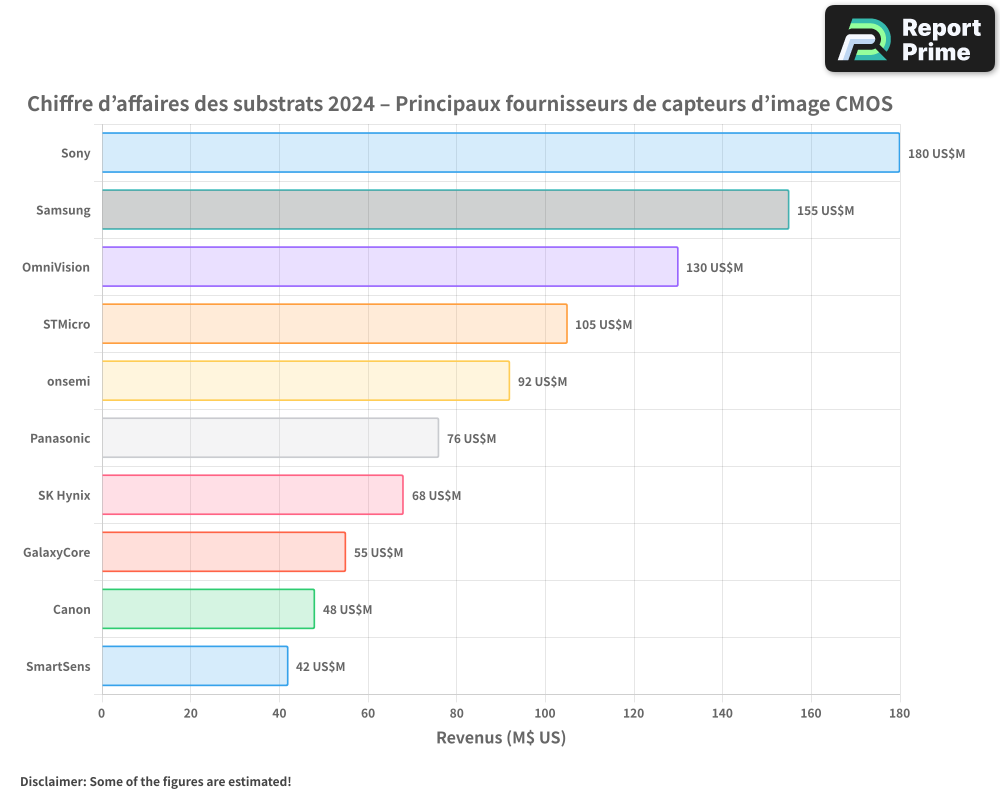Select the Panasonic bar
This screenshot has width=1000, height=800.
coord(270,438)
